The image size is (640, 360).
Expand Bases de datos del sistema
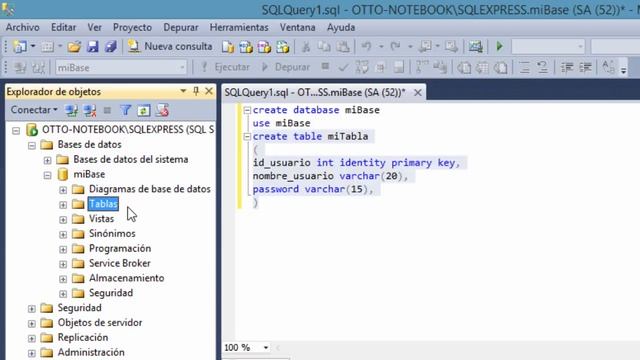[x=47, y=160]
